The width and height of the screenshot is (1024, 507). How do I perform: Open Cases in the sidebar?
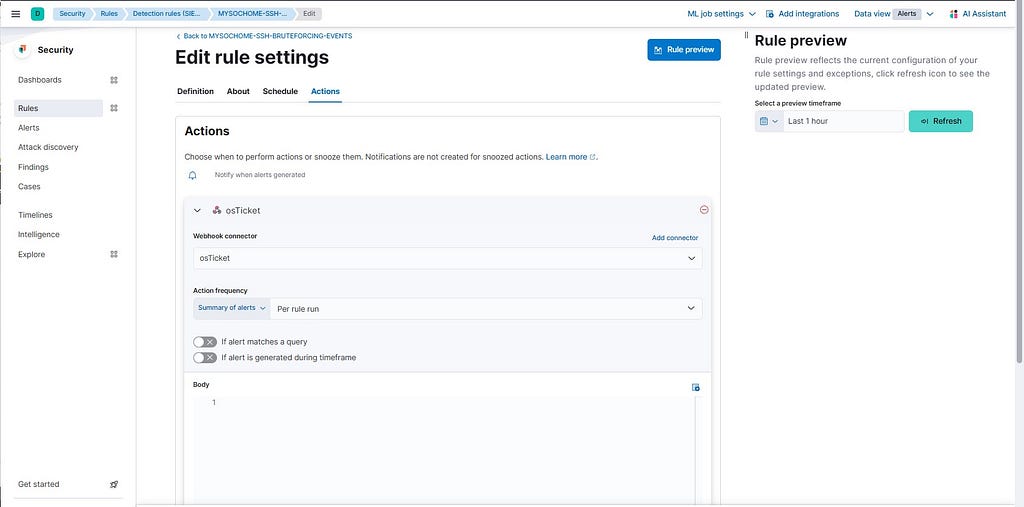pos(29,187)
